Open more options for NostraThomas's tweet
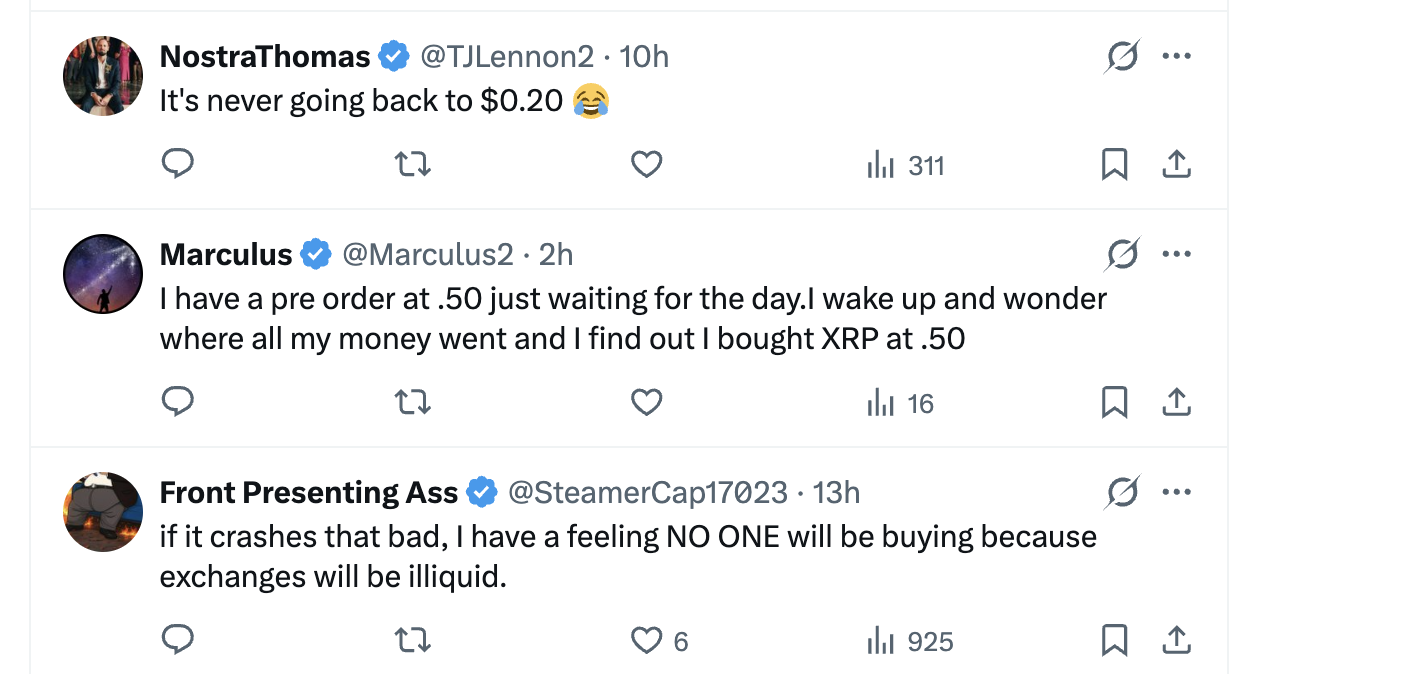This screenshot has width=1416, height=674. tap(1177, 56)
